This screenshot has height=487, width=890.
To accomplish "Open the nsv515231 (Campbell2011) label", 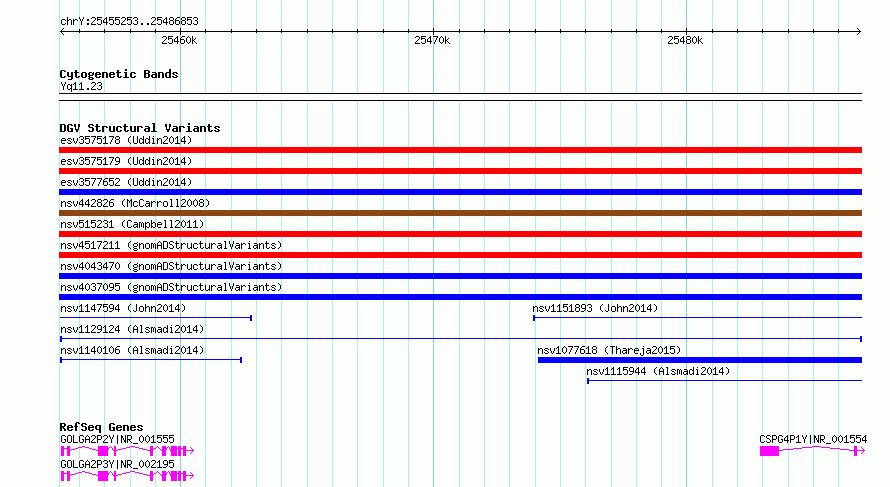I will [132, 224].
